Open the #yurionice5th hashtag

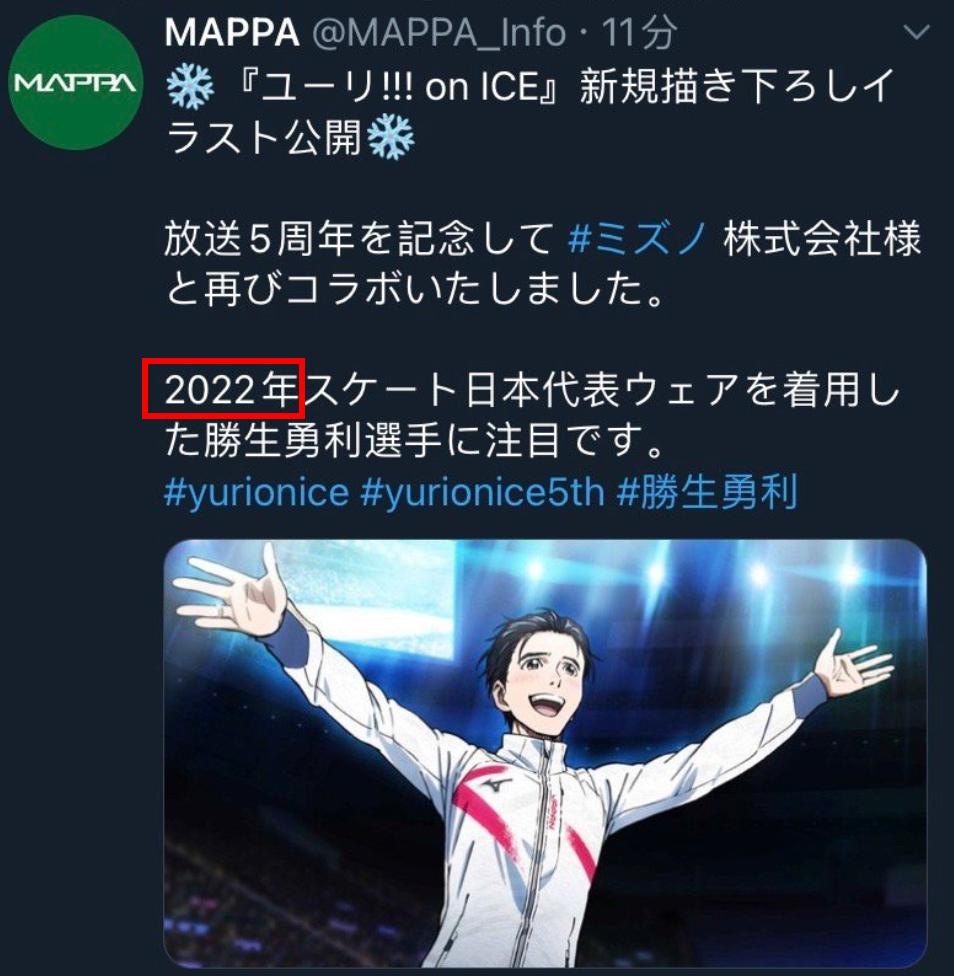point(483,492)
